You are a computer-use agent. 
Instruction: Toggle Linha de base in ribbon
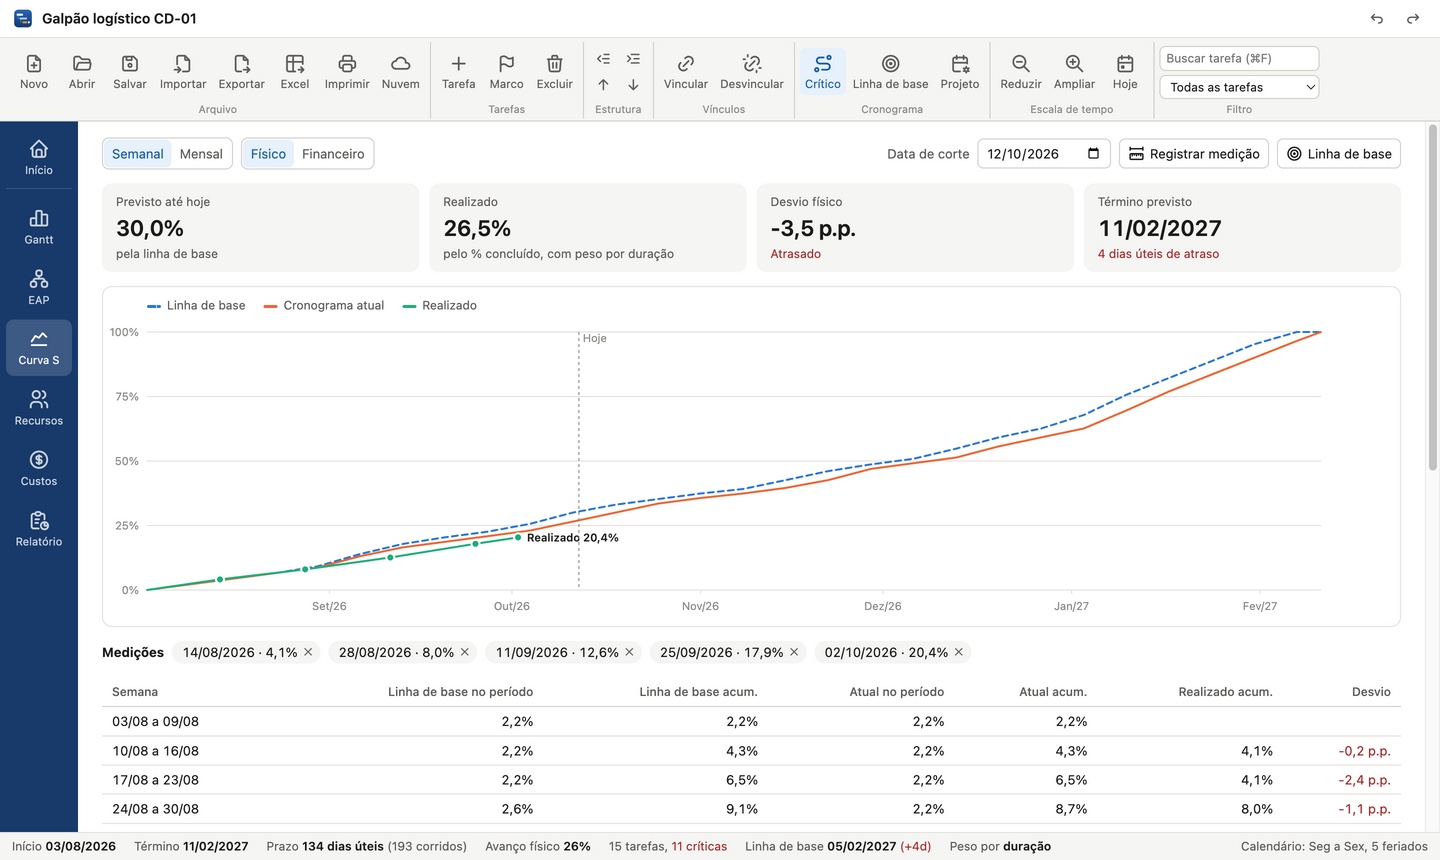890,71
